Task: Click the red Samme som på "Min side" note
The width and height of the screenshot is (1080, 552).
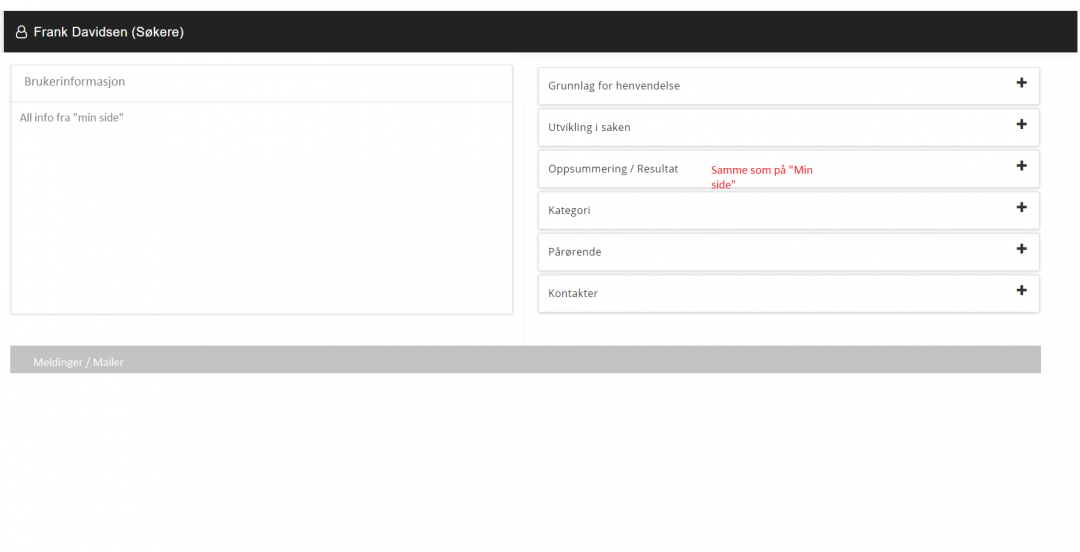Action: (x=761, y=177)
